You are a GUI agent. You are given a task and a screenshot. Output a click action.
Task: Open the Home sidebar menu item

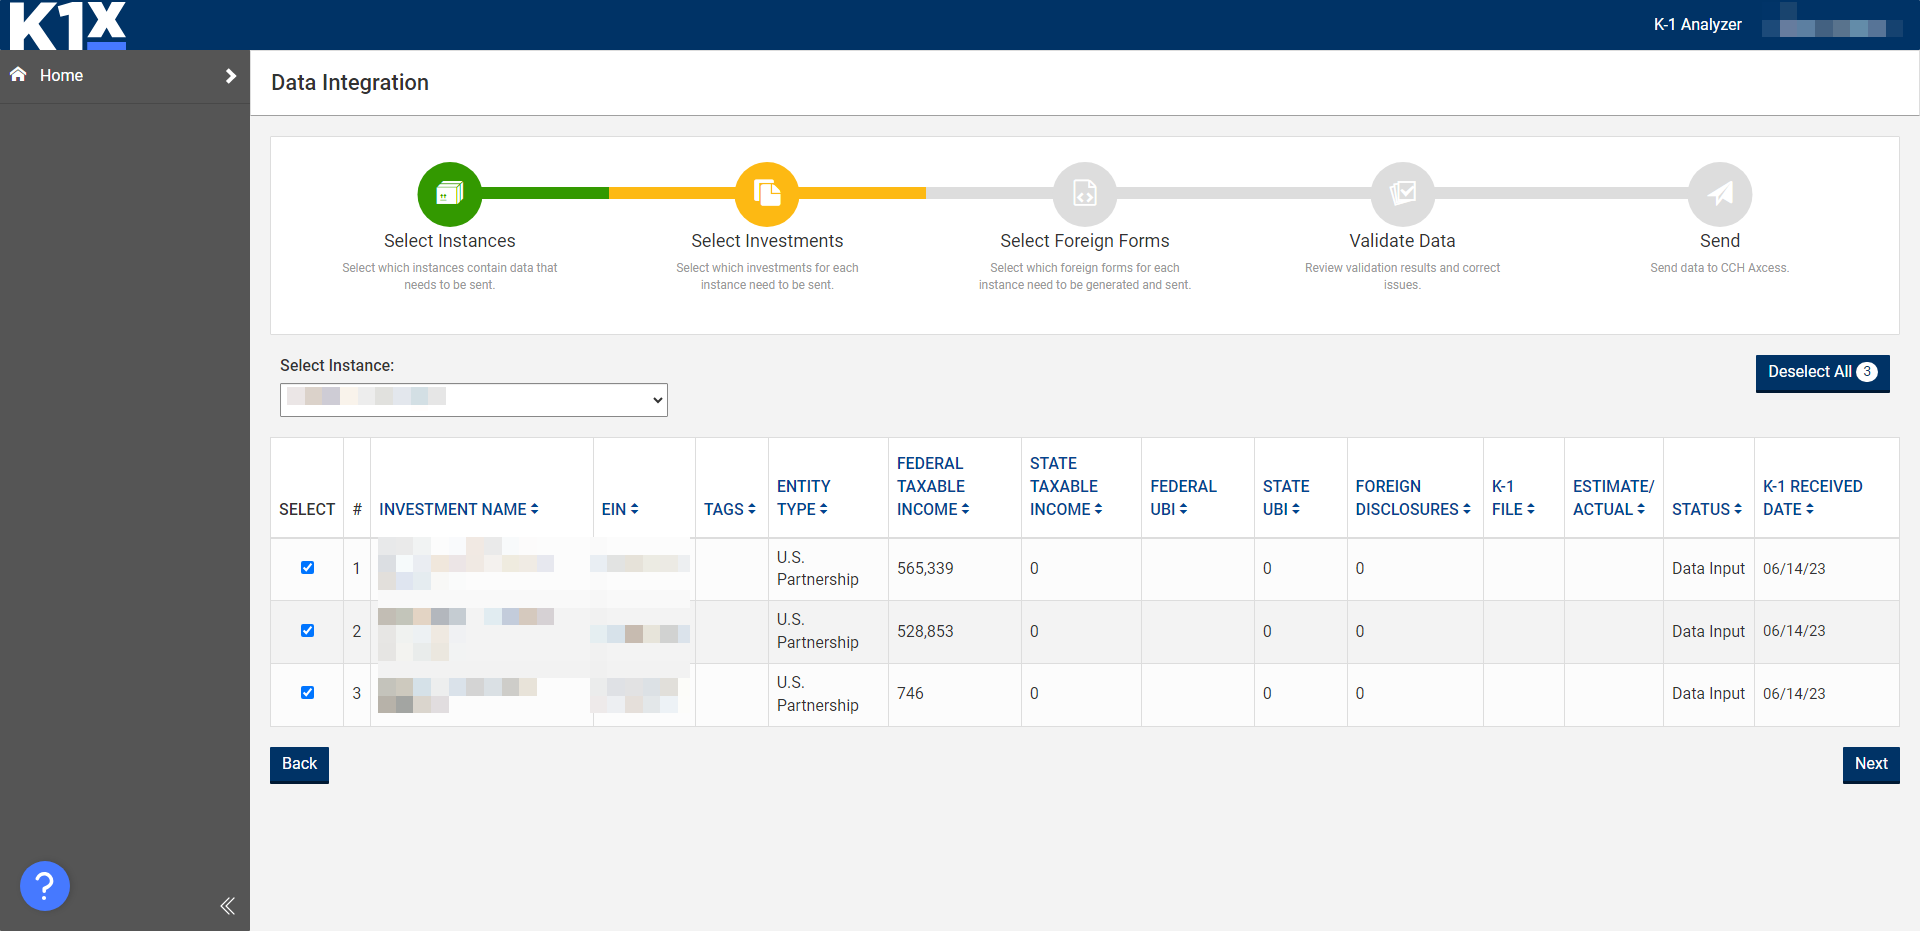point(61,76)
